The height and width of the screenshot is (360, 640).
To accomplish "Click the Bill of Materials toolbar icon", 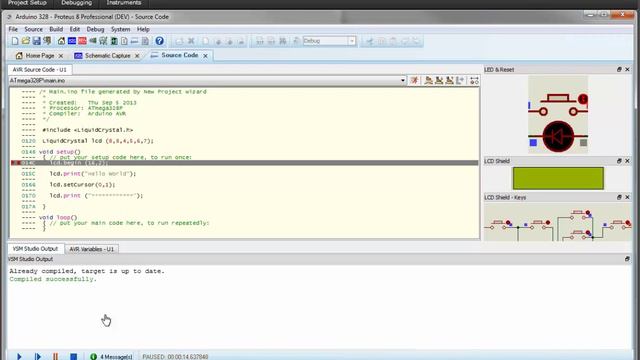I will (124, 41).
